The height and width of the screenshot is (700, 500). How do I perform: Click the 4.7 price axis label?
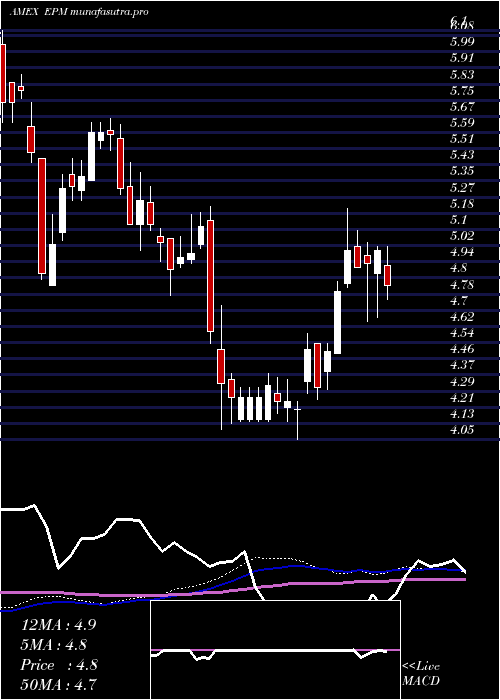[459, 300]
